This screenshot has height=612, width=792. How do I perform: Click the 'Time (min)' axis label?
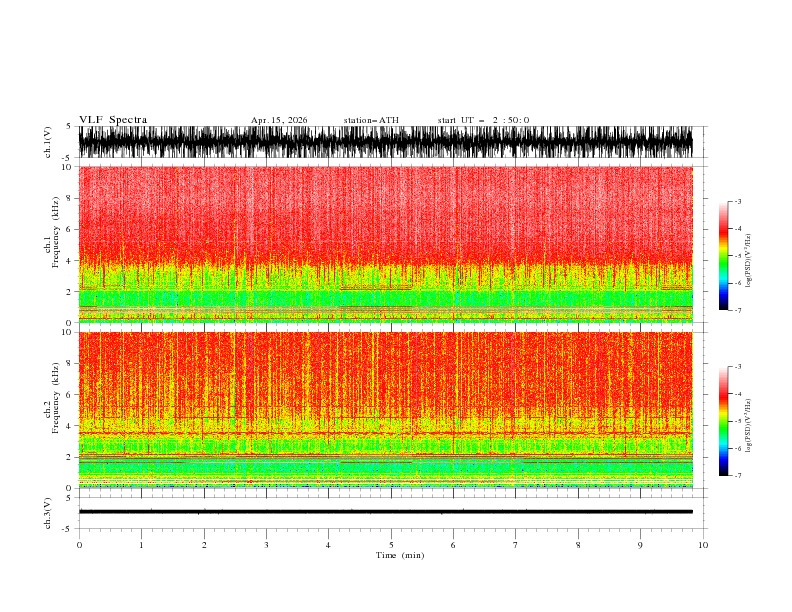[x=400, y=555]
